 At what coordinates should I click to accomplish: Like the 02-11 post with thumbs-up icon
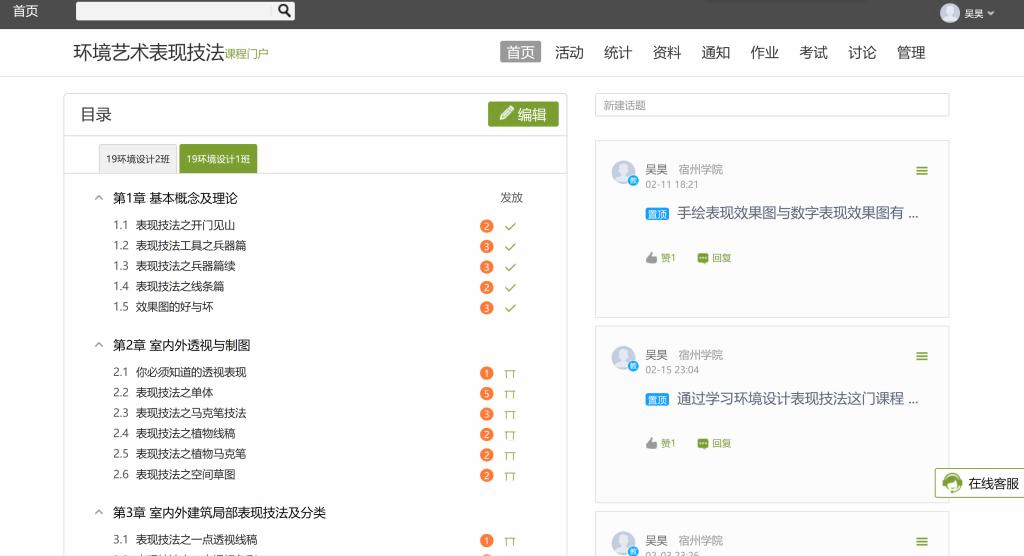coord(652,258)
